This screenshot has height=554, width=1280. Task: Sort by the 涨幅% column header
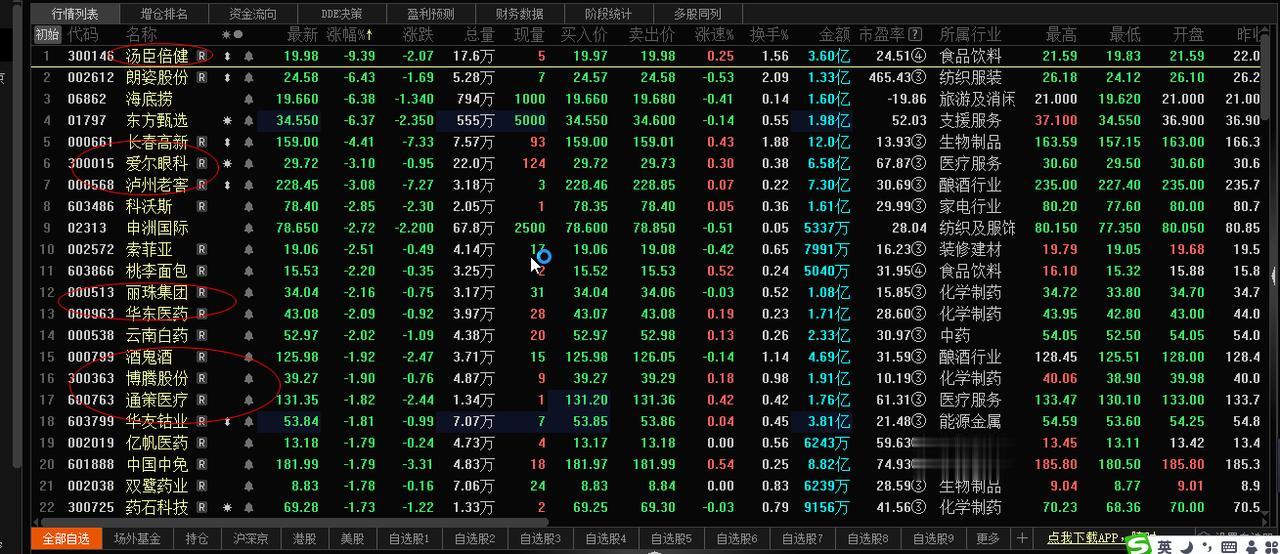(x=350, y=35)
